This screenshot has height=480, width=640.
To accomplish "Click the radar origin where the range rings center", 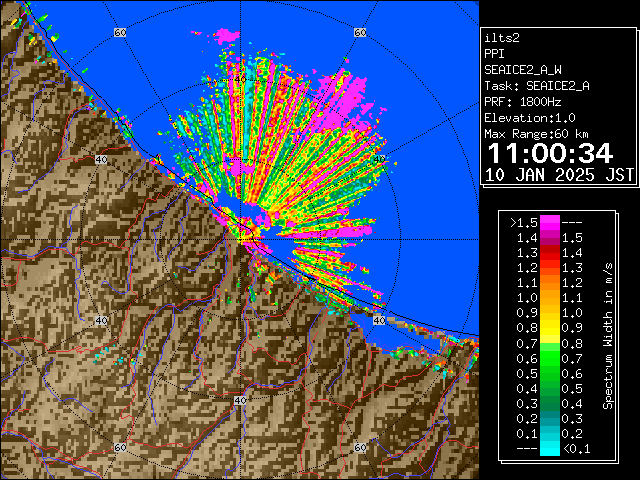I will point(240,240).
